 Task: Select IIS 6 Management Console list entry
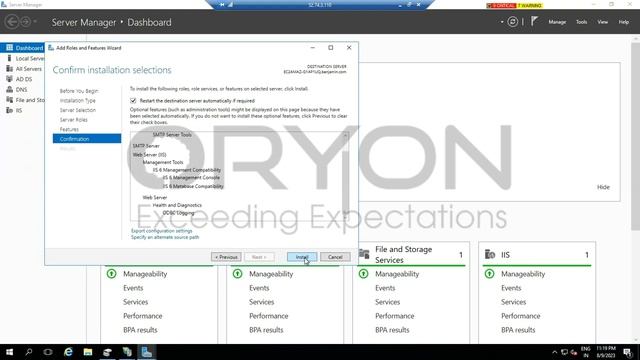pyautogui.click(x=191, y=178)
